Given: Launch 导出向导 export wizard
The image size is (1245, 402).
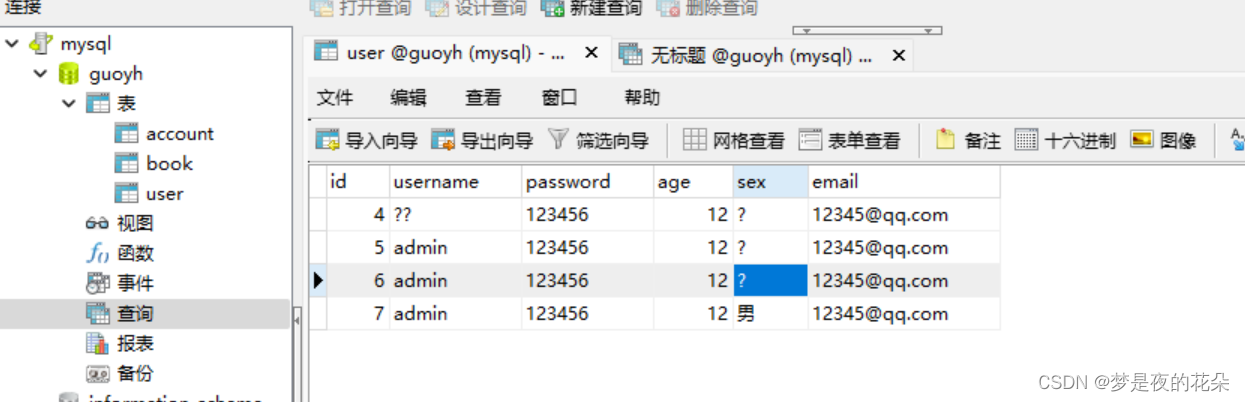Looking at the screenshot, I should [482, 140].
